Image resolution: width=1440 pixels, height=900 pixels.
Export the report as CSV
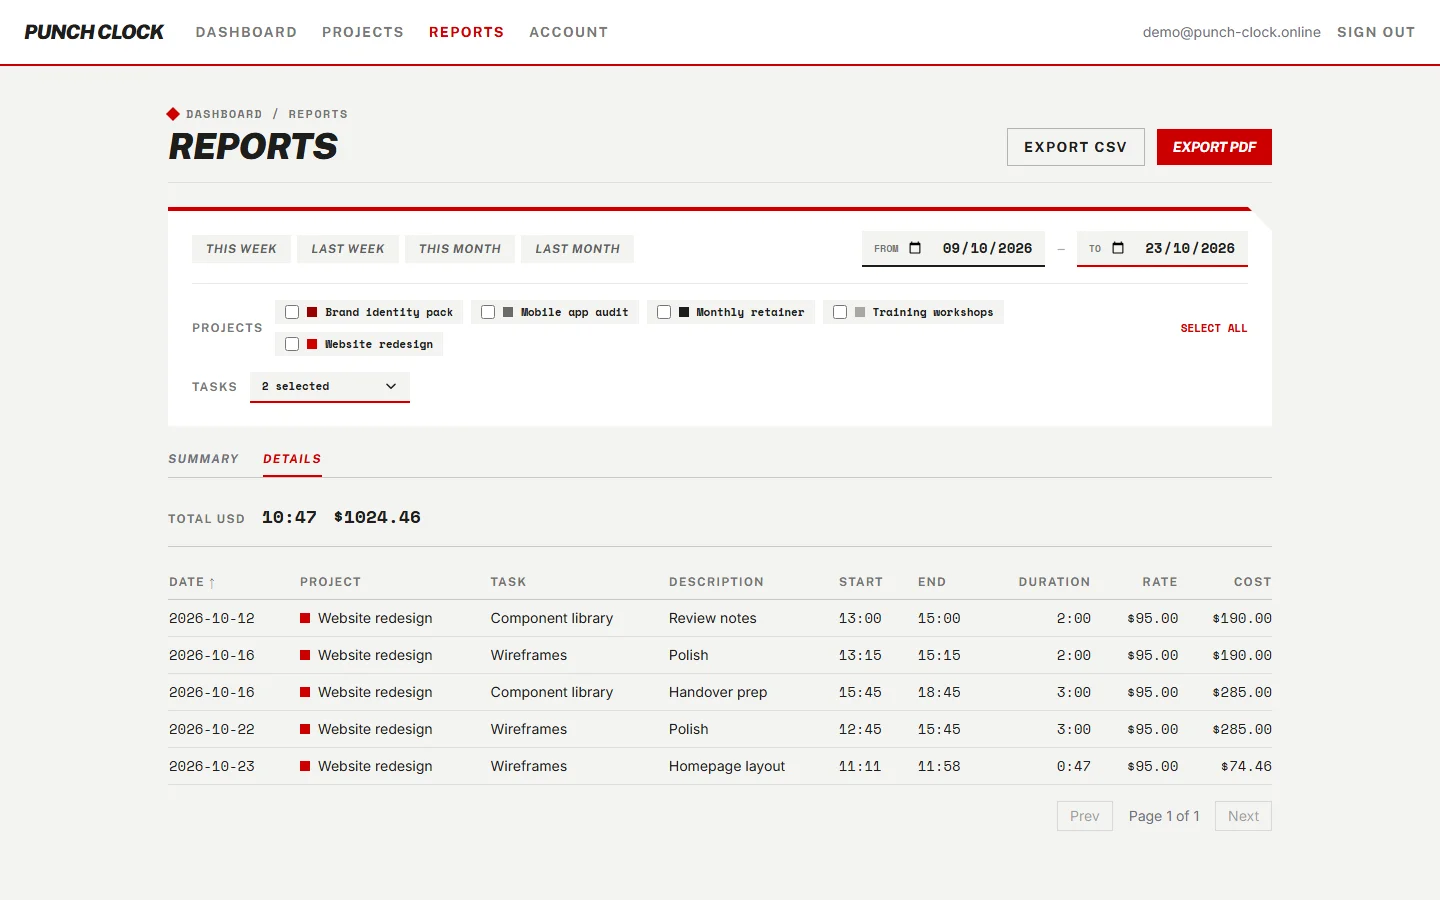(x=1075, y=147)
